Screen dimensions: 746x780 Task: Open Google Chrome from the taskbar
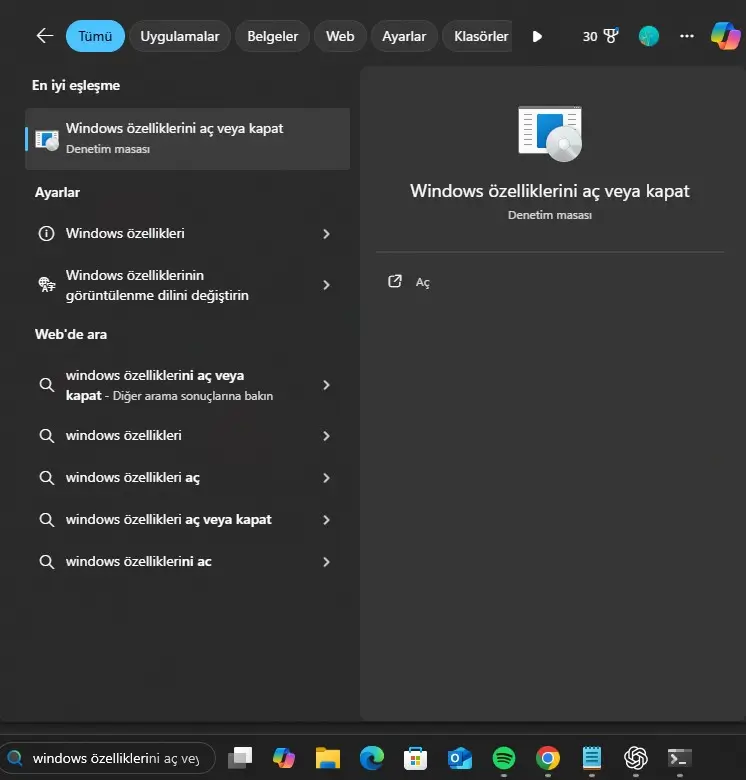(x=547, y=758)
